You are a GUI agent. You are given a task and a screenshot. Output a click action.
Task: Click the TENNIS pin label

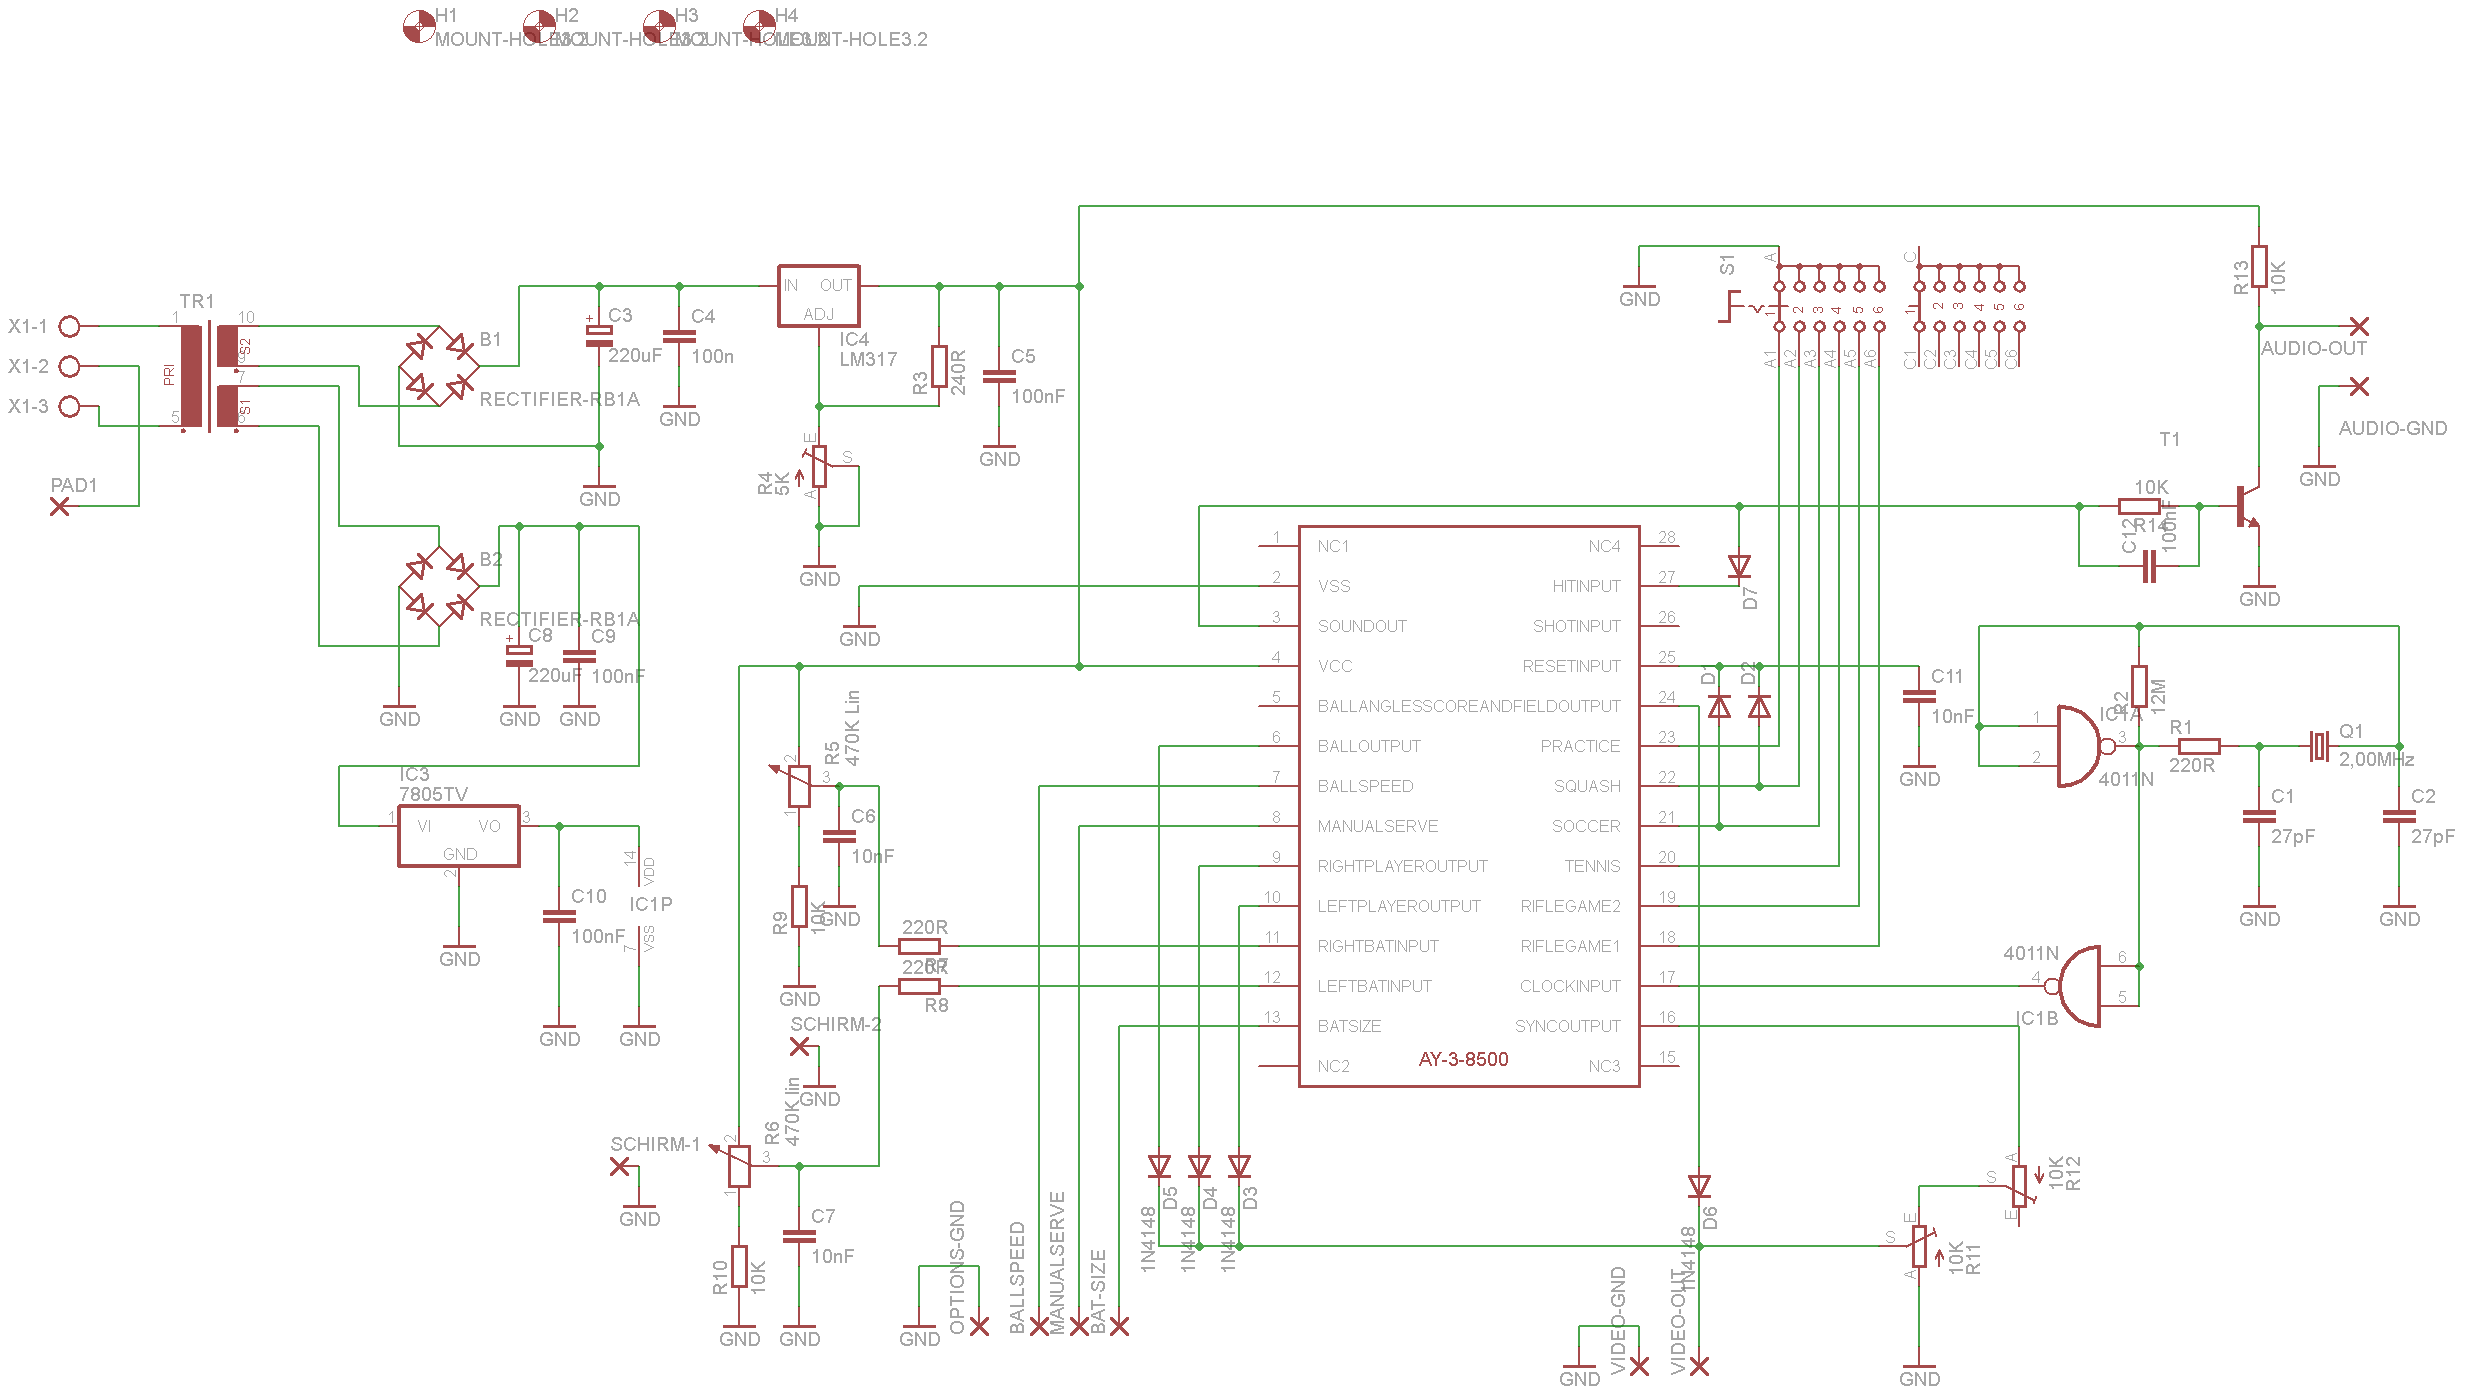pyautogui.click(x=1592, y=866)
